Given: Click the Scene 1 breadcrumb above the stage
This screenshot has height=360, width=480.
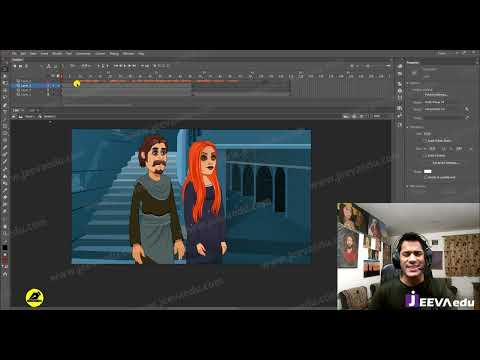Looking at the screenshot, I should [29, 116].
